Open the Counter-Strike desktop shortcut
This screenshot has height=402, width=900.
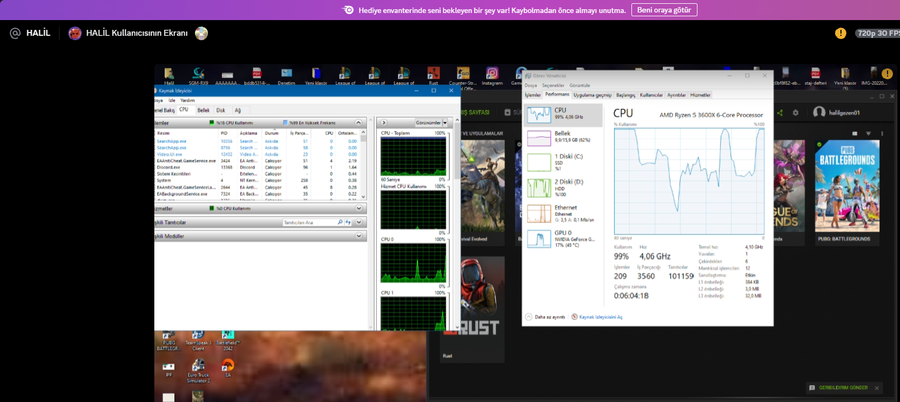coord(463,73)
